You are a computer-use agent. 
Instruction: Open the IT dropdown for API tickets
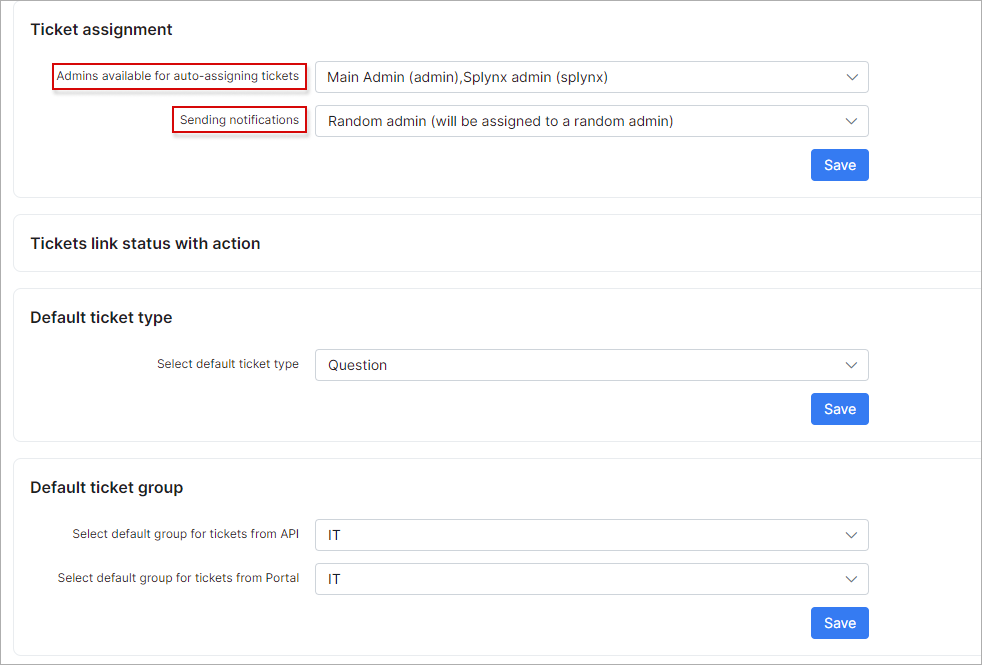(x=580, y=535)
